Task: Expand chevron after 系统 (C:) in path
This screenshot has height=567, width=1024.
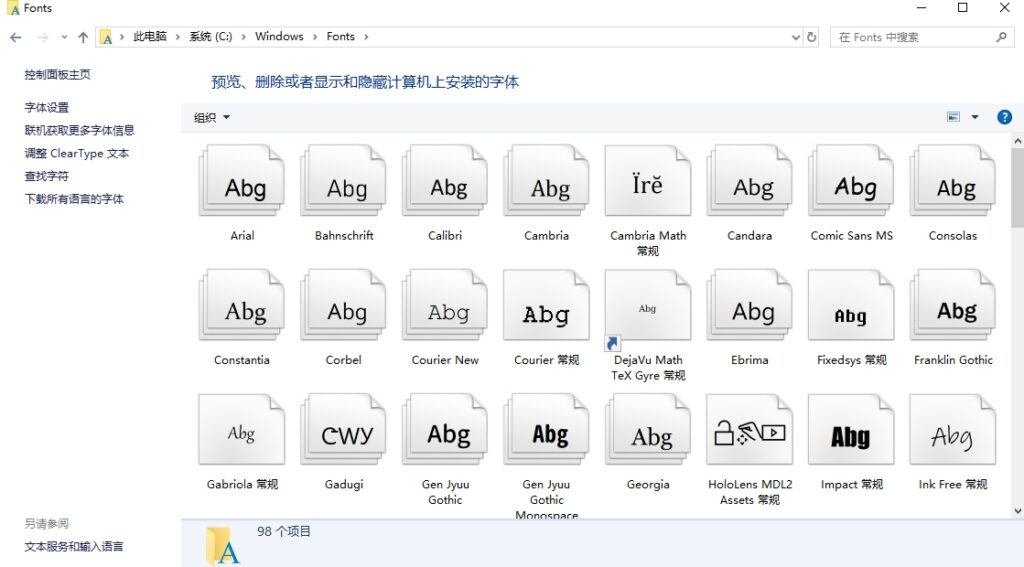Action: [244, 37]
